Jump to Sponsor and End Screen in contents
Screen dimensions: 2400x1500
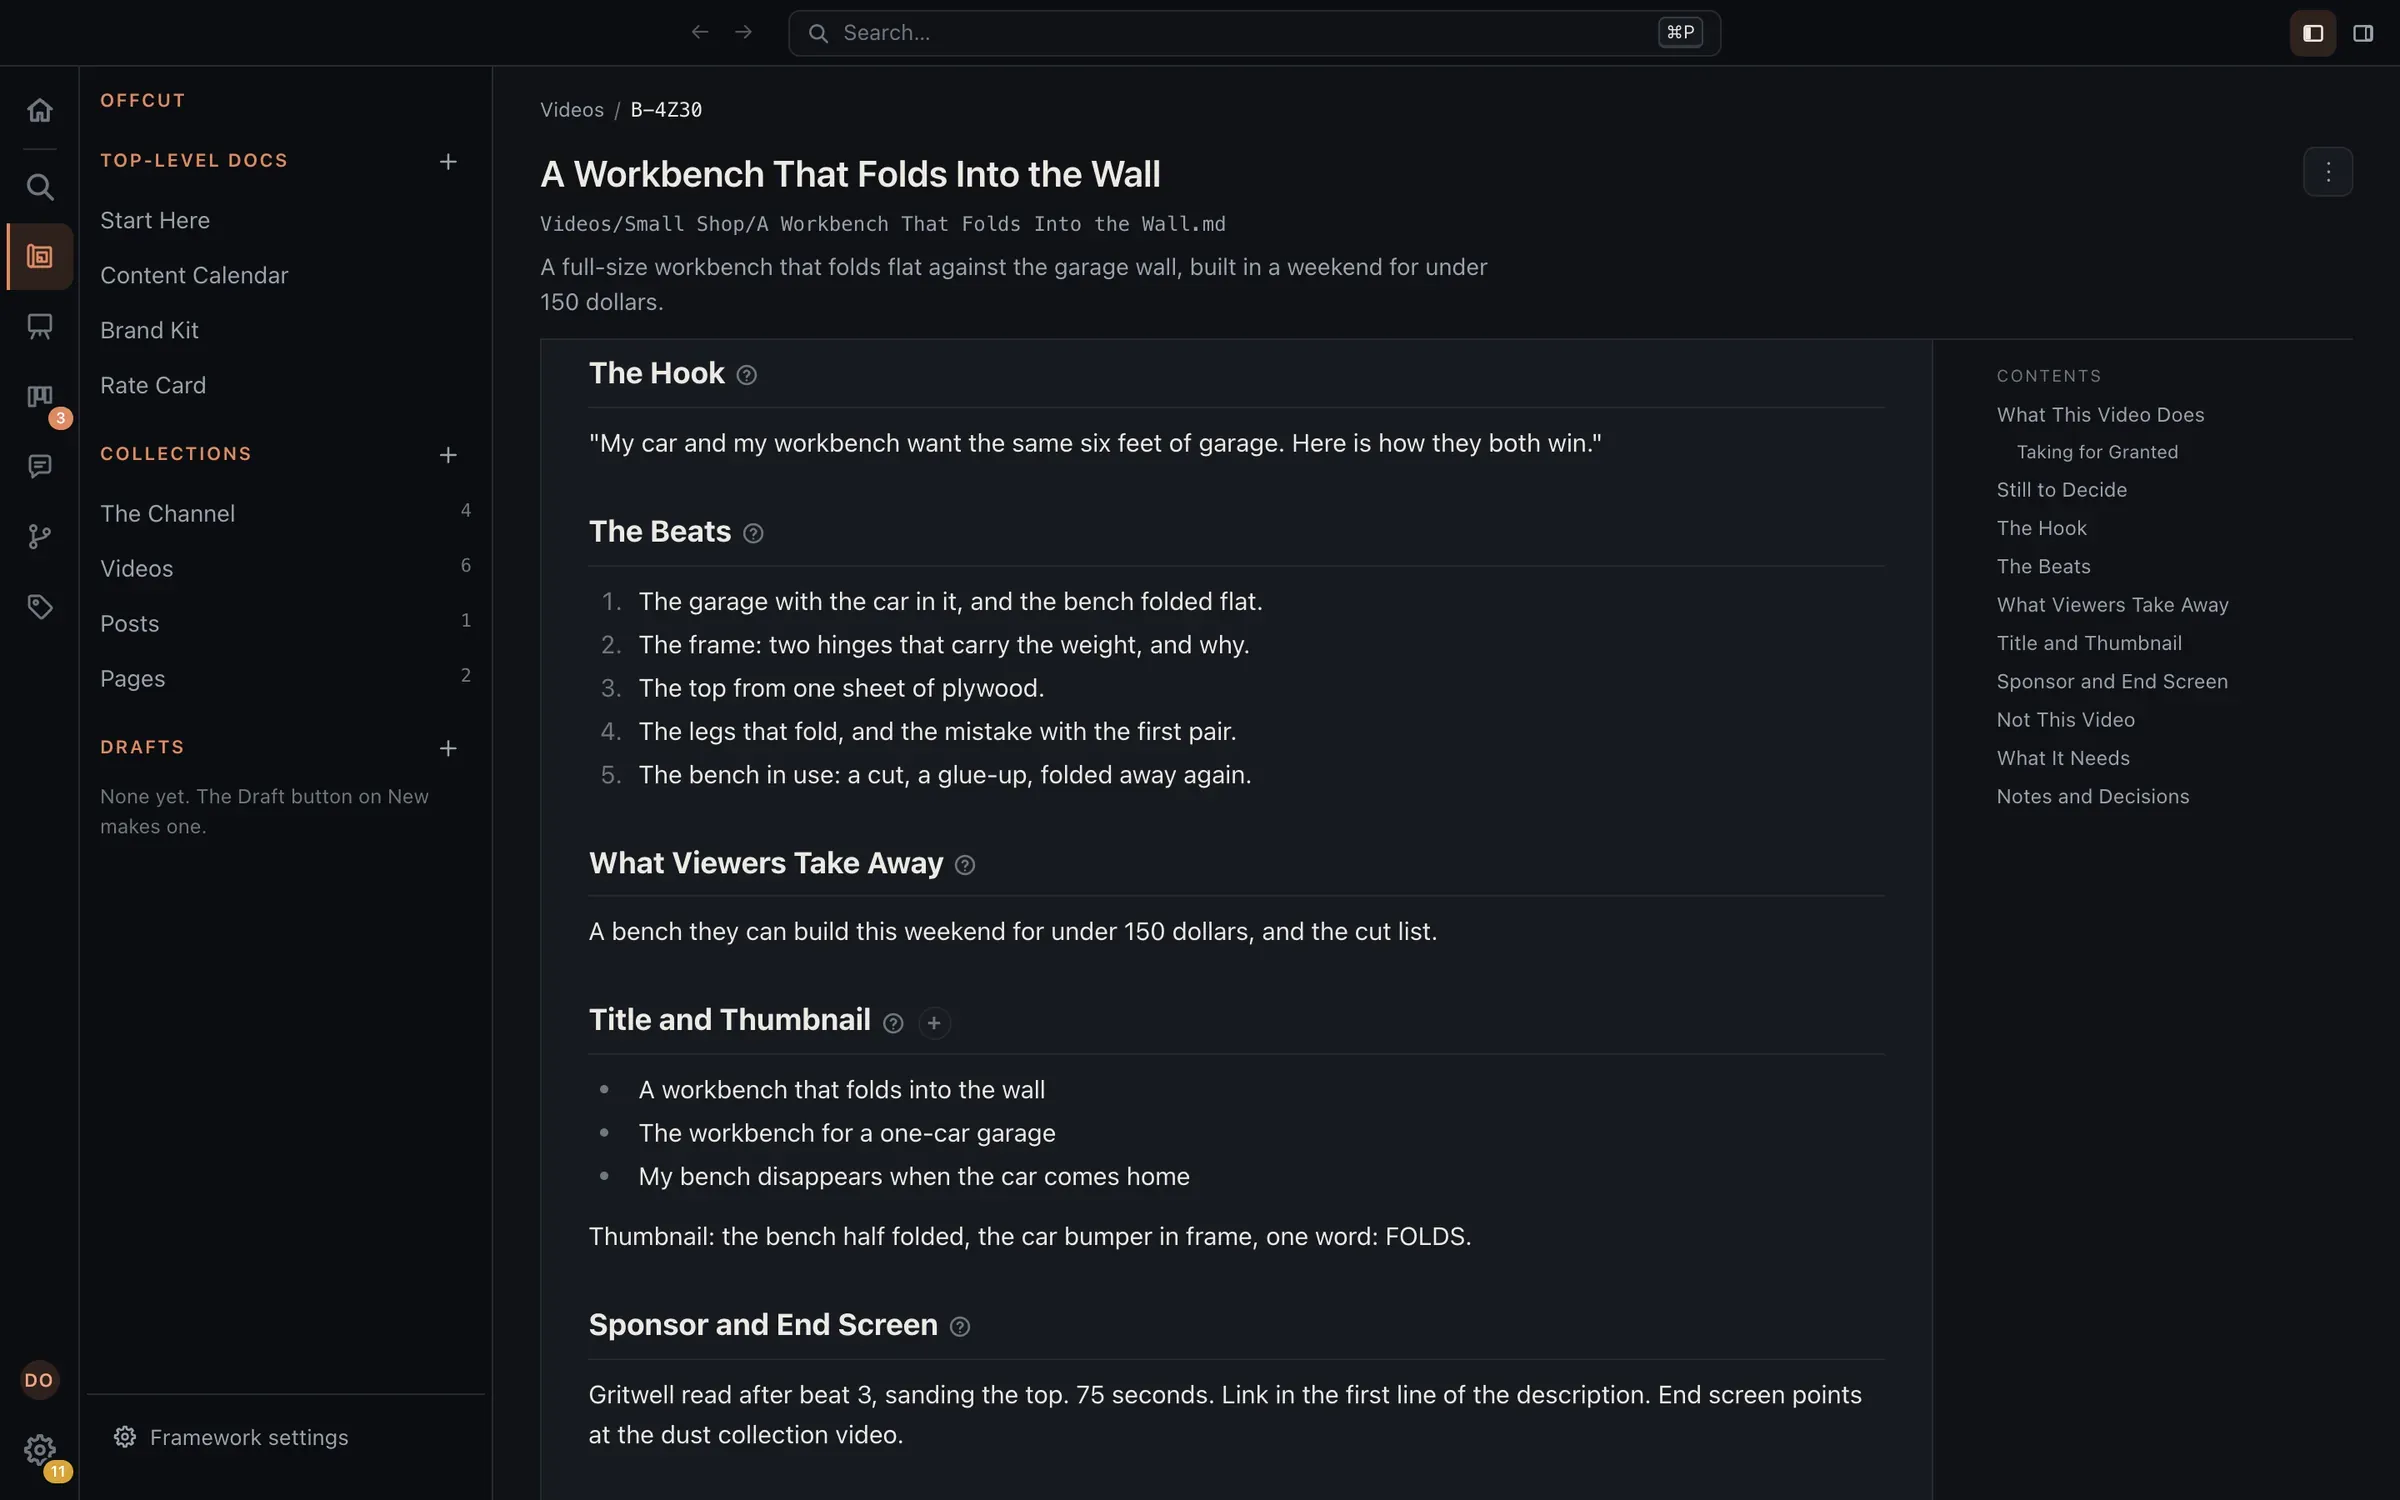(x=2112, y=681)
